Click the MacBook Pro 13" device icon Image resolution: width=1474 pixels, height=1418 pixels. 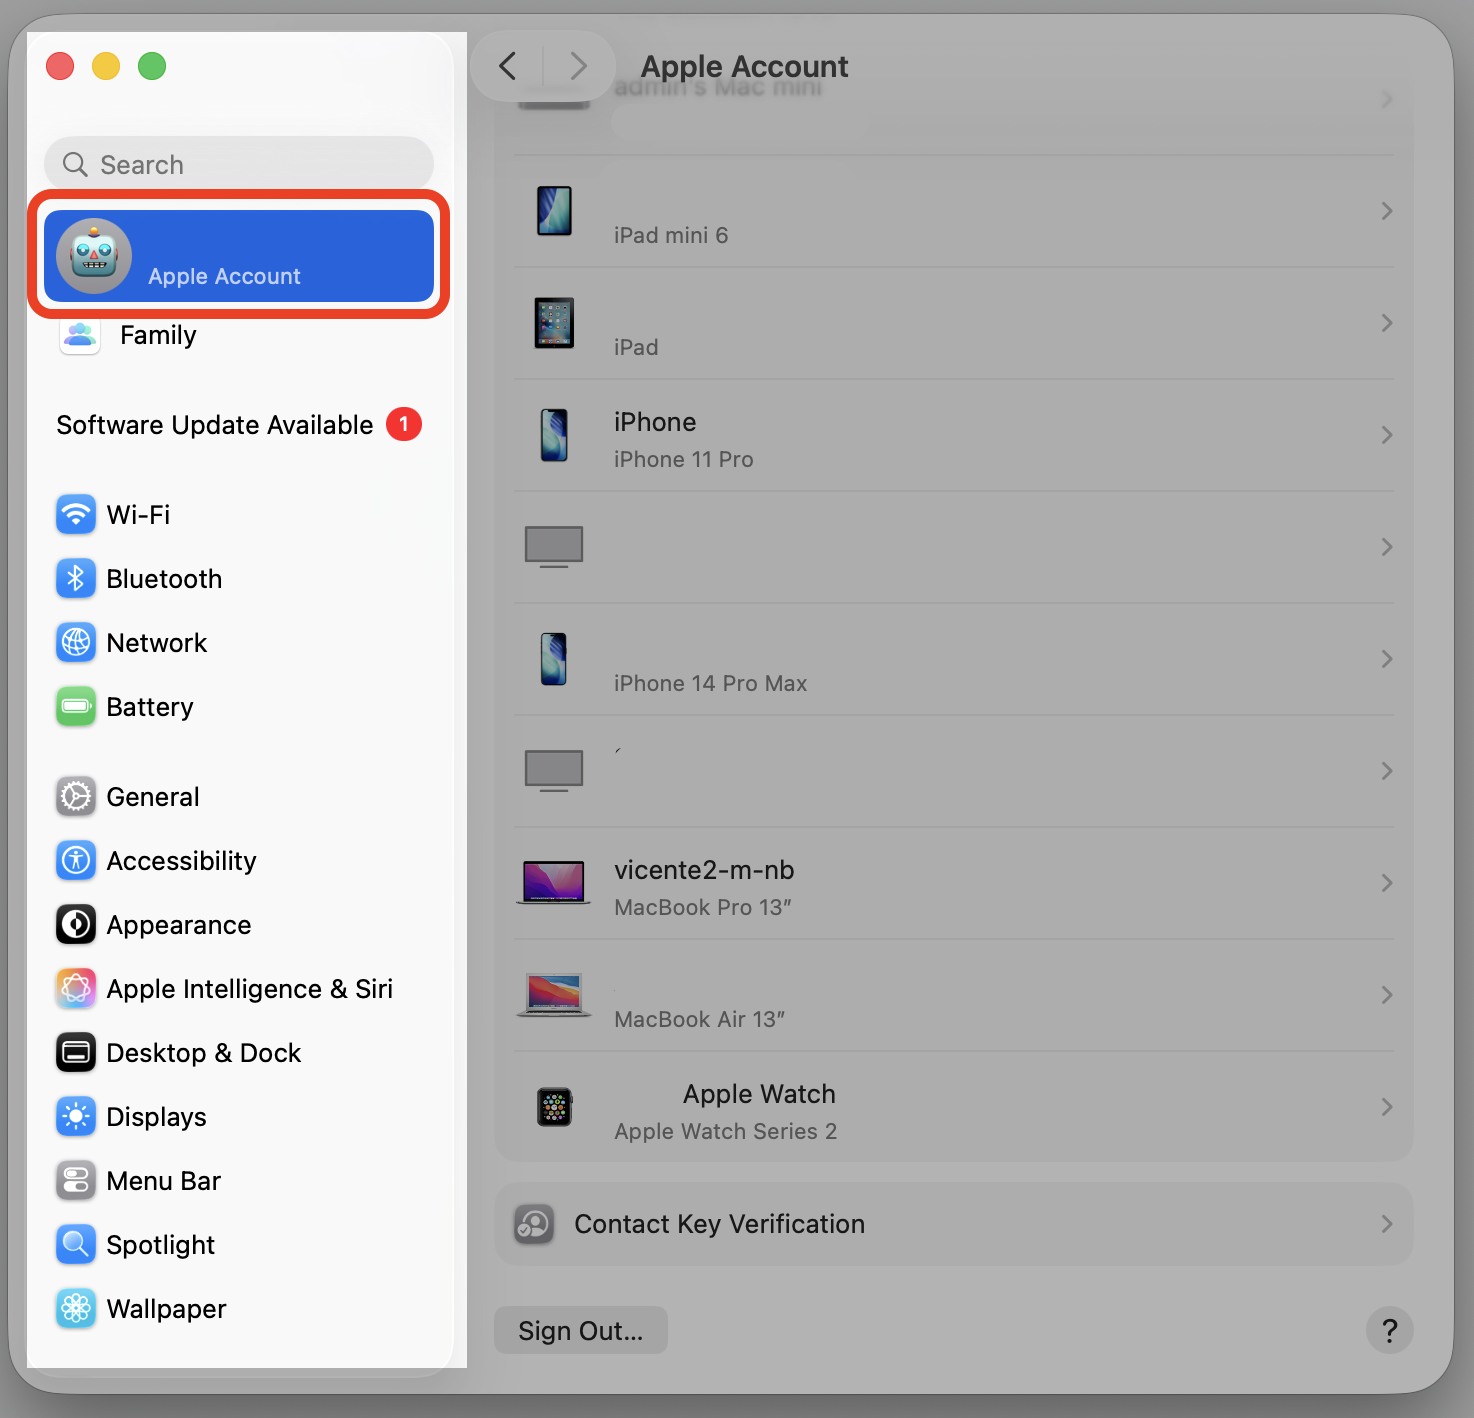pyautogui.click(x=554, y=882)
